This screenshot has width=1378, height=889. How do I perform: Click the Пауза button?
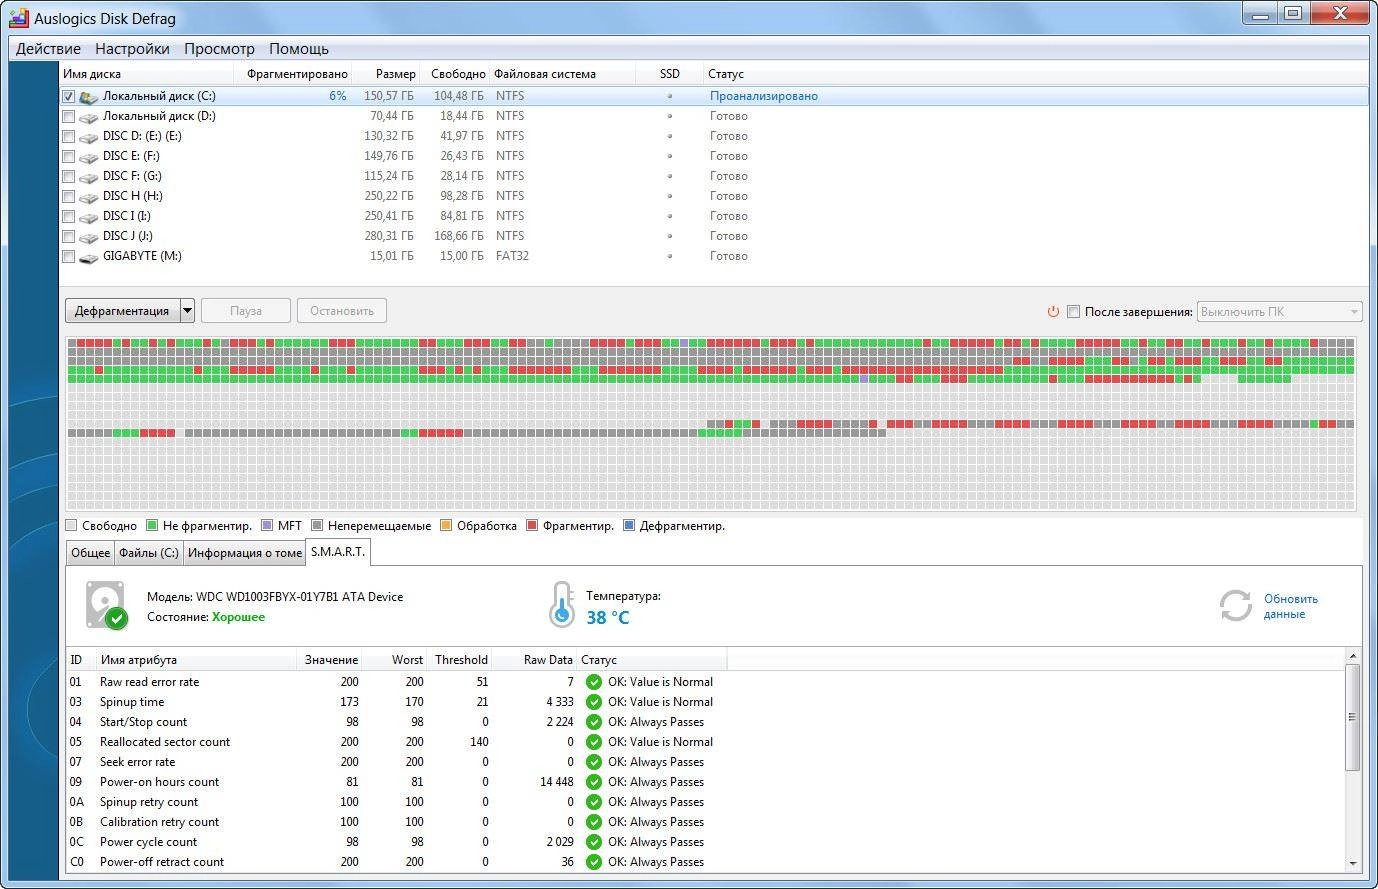pyautogui.click(x=246, y=311)
